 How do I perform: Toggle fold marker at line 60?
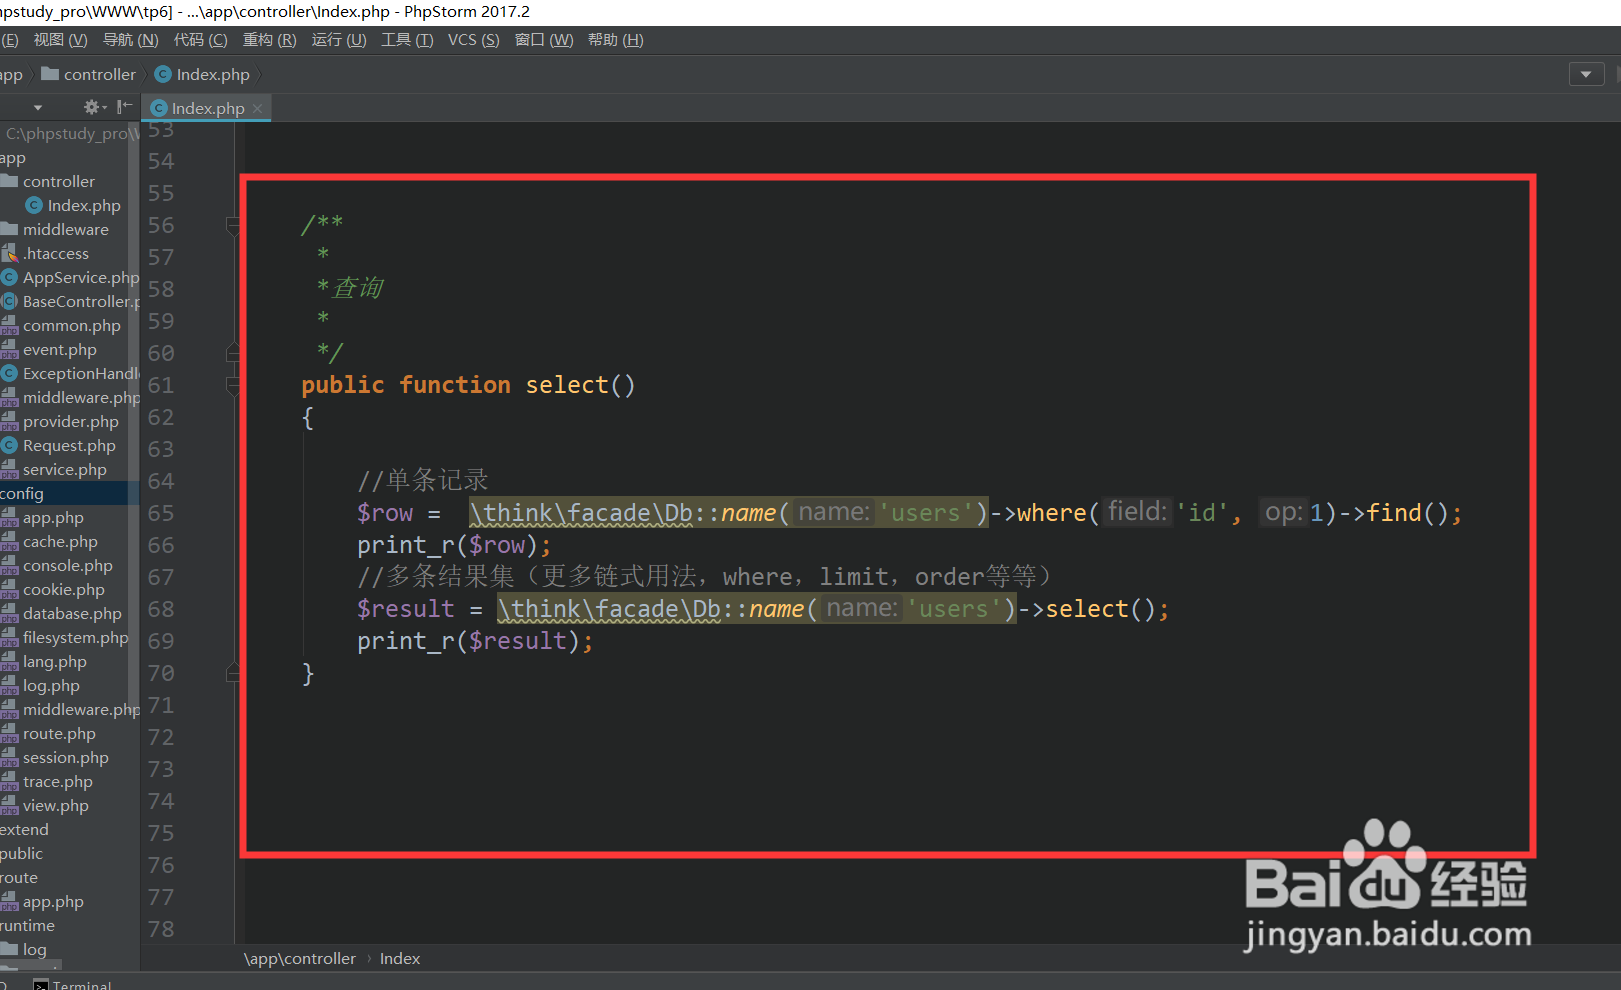pos(233,353)
